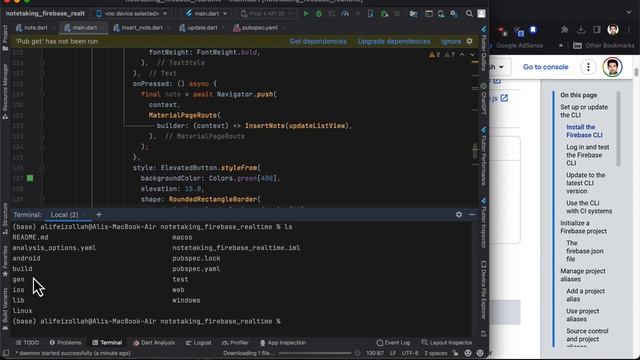Open browser downloads icon

coord(581,30)
